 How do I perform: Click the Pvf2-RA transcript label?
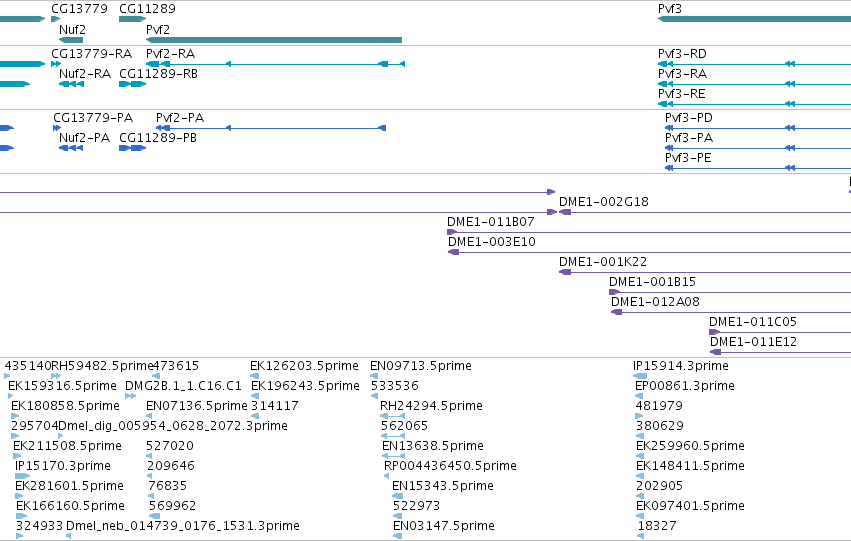pos(170,54)
